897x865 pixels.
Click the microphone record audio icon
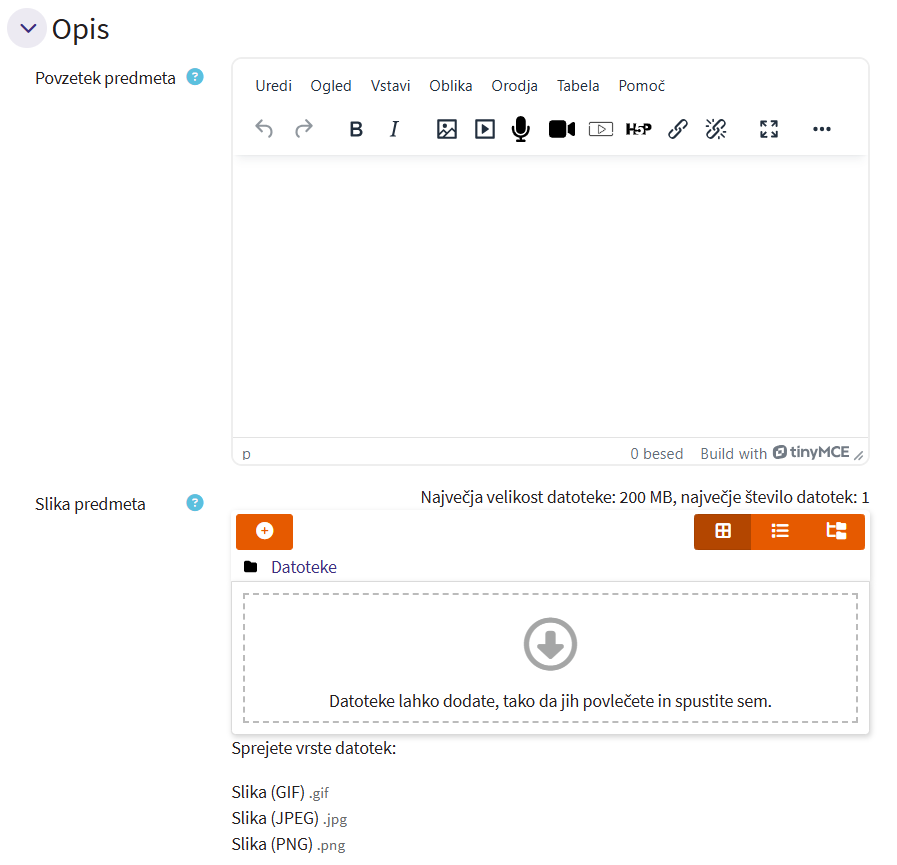tap(520, 129)
